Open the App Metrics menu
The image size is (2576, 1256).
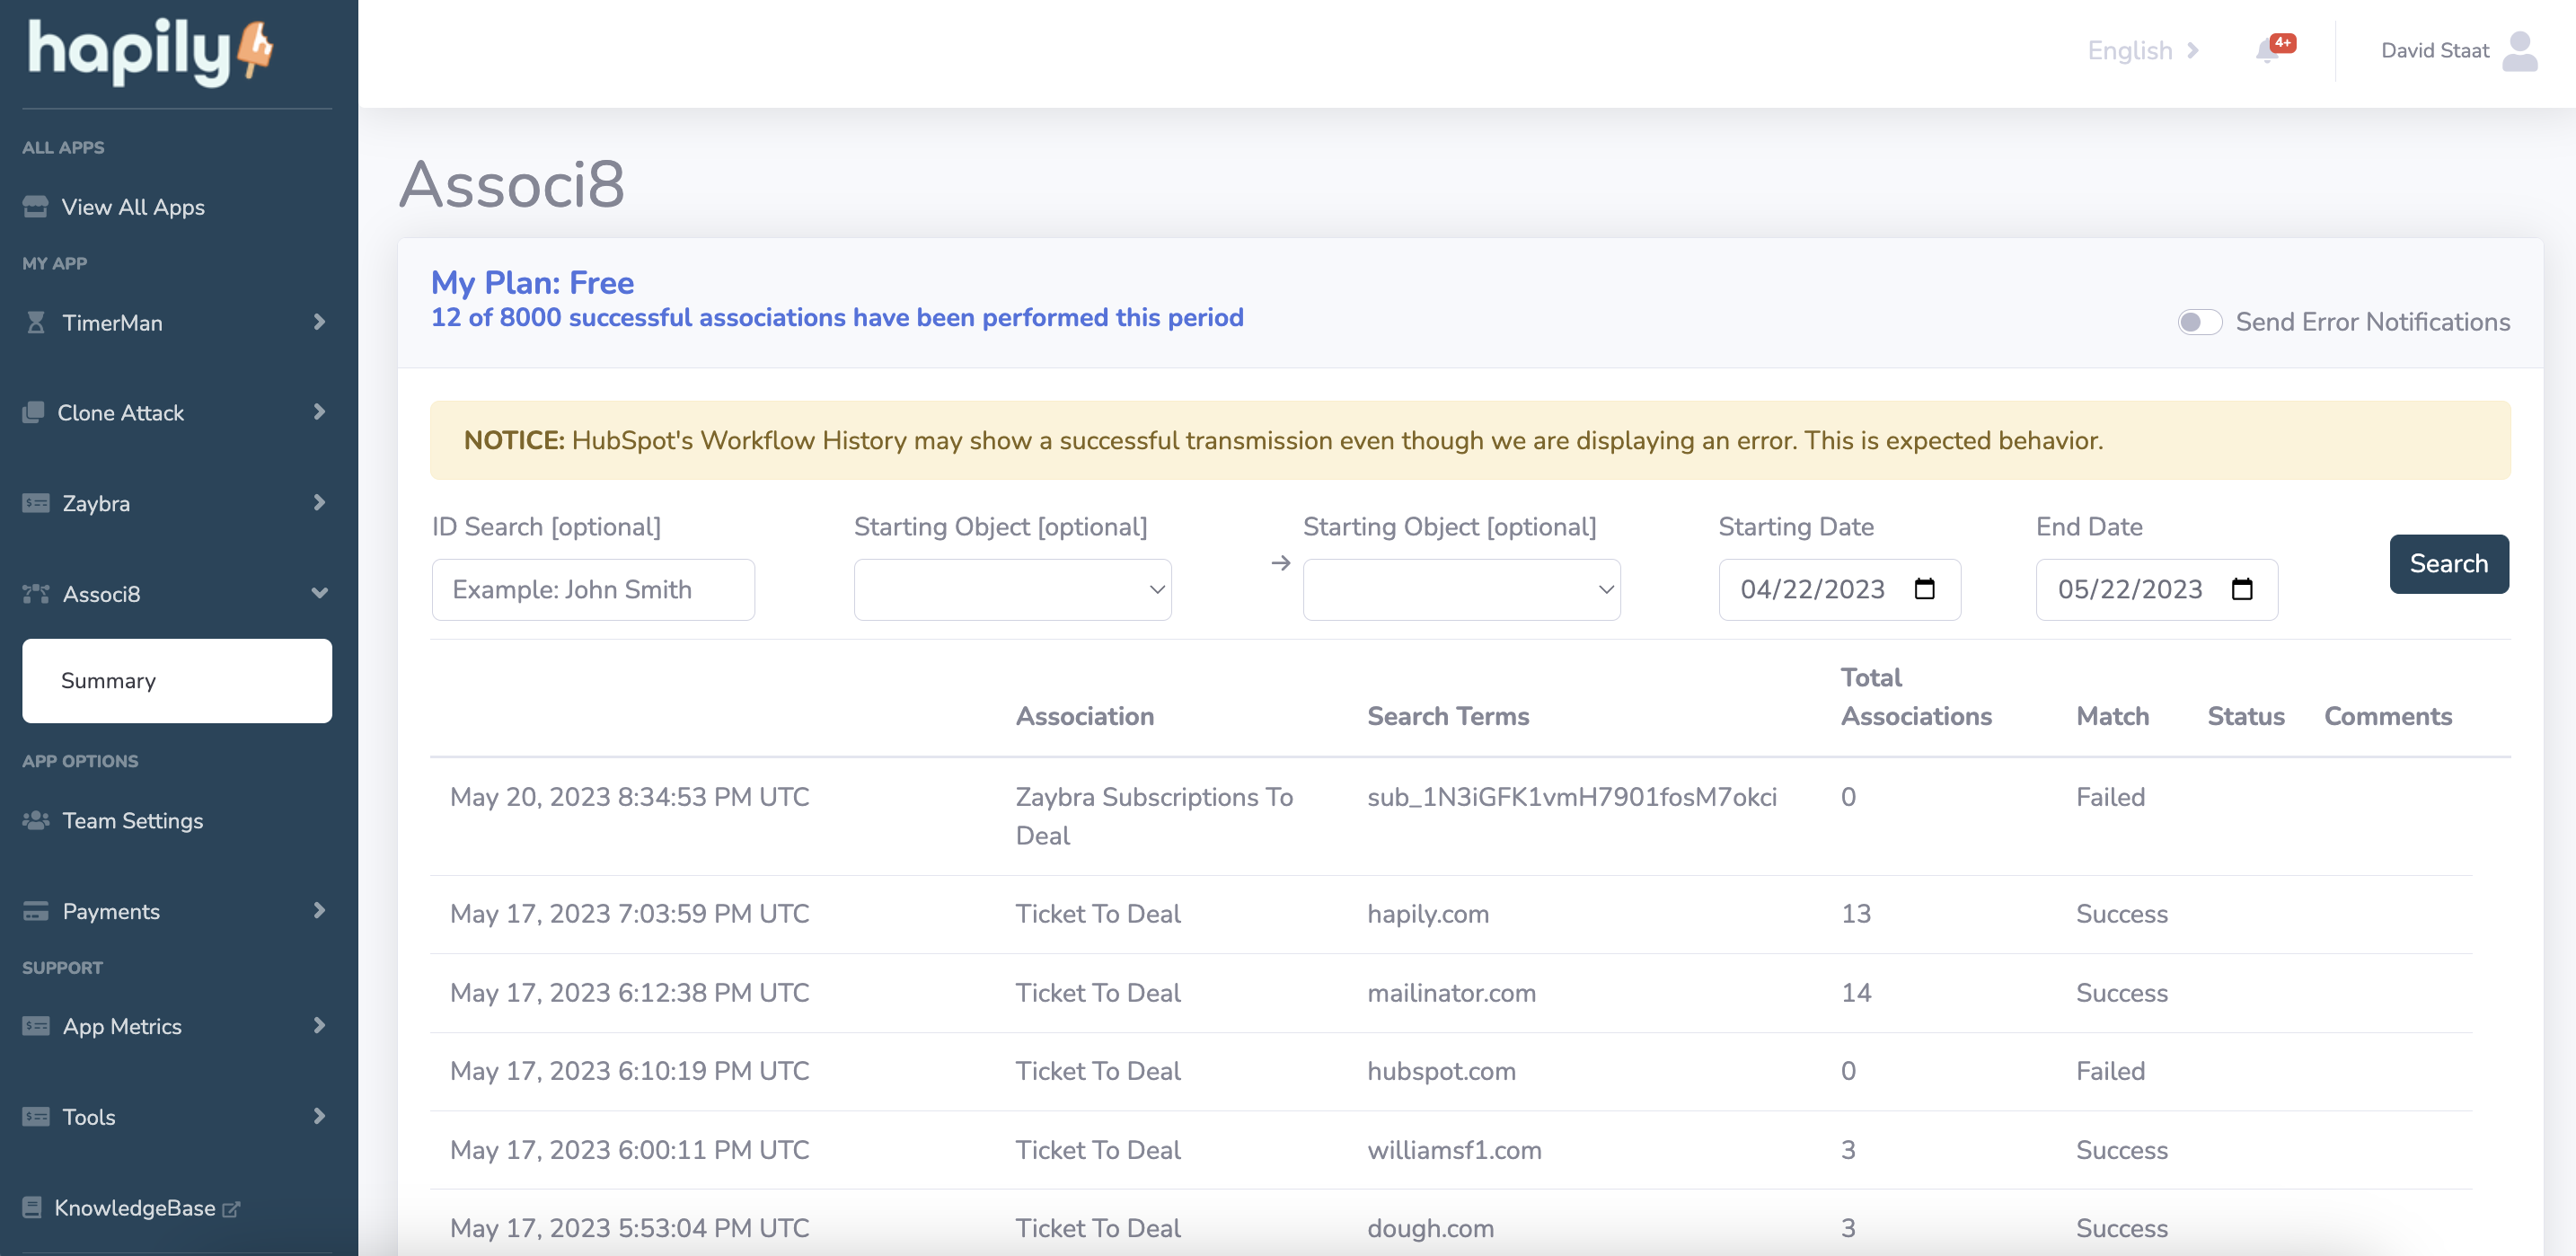[x=122, y=1026]
